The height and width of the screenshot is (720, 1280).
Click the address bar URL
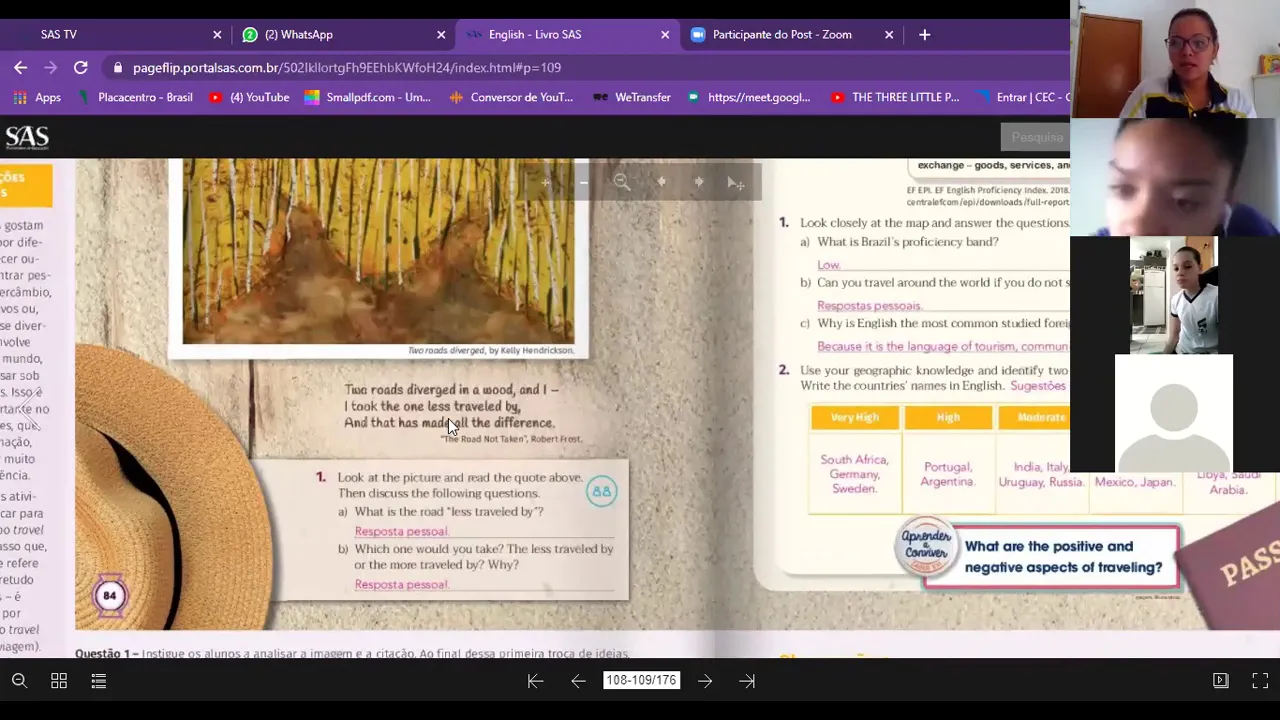coord(347,67)
